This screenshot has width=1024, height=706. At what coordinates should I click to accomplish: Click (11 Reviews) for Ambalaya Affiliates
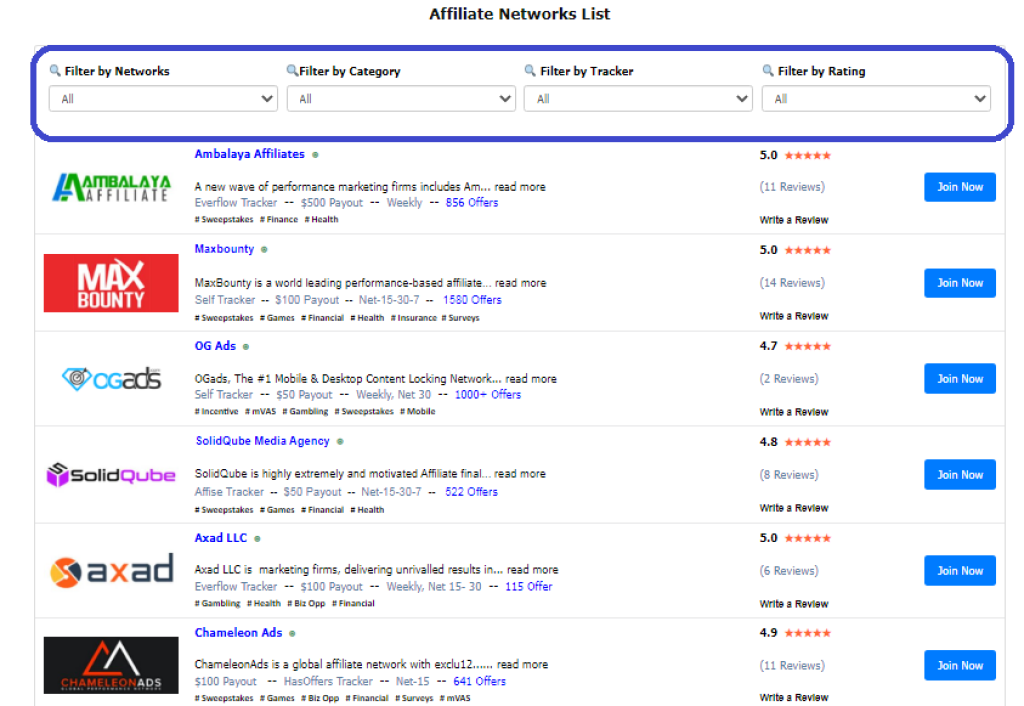point(792,187)
